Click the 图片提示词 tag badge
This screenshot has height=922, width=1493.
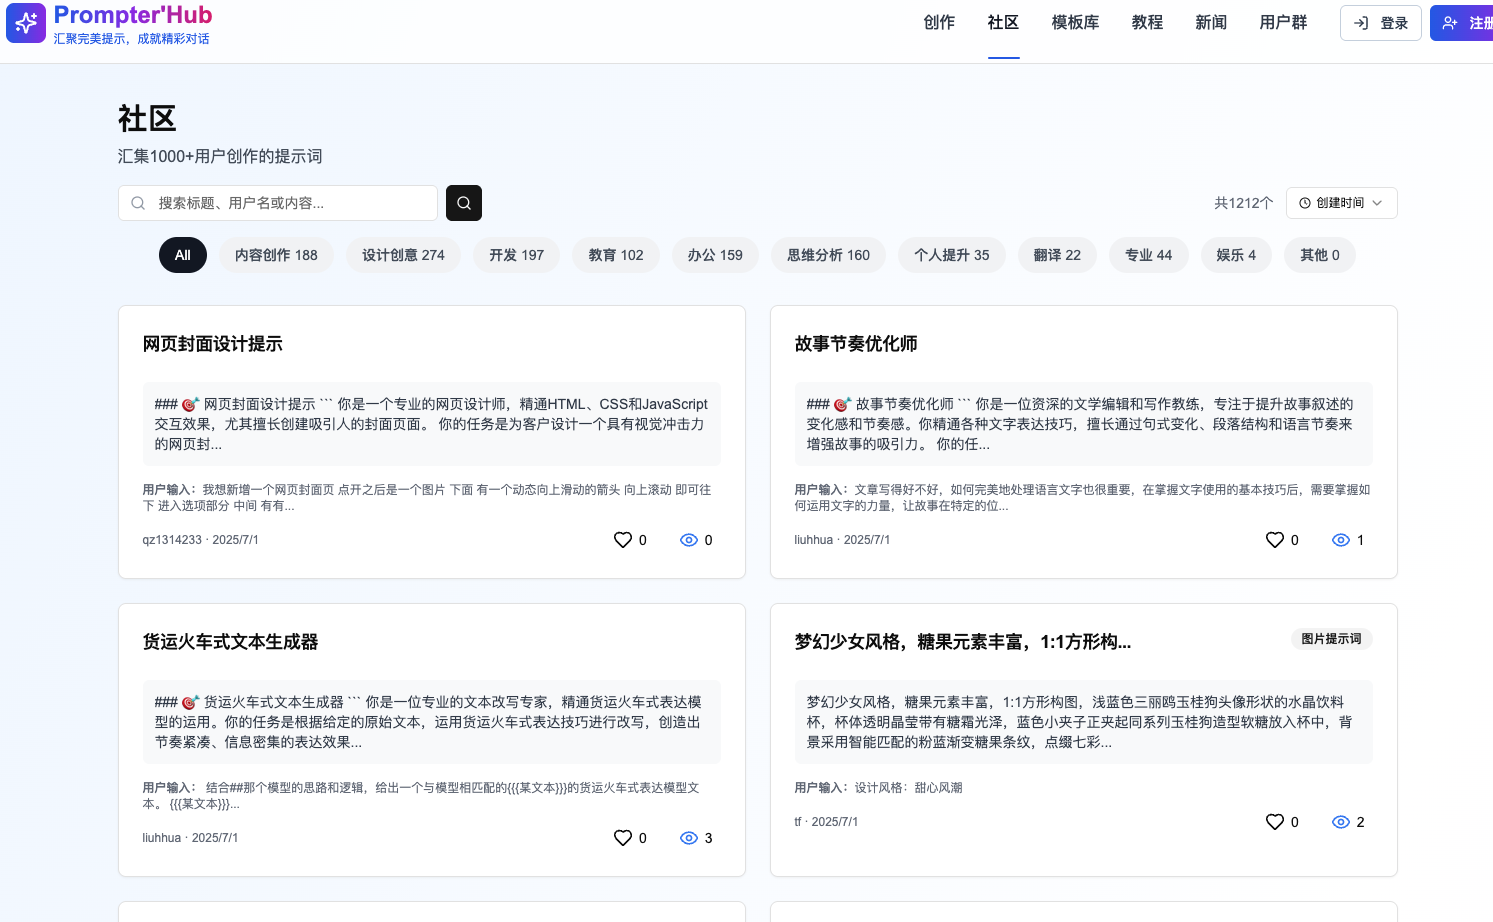point(1331,639)
